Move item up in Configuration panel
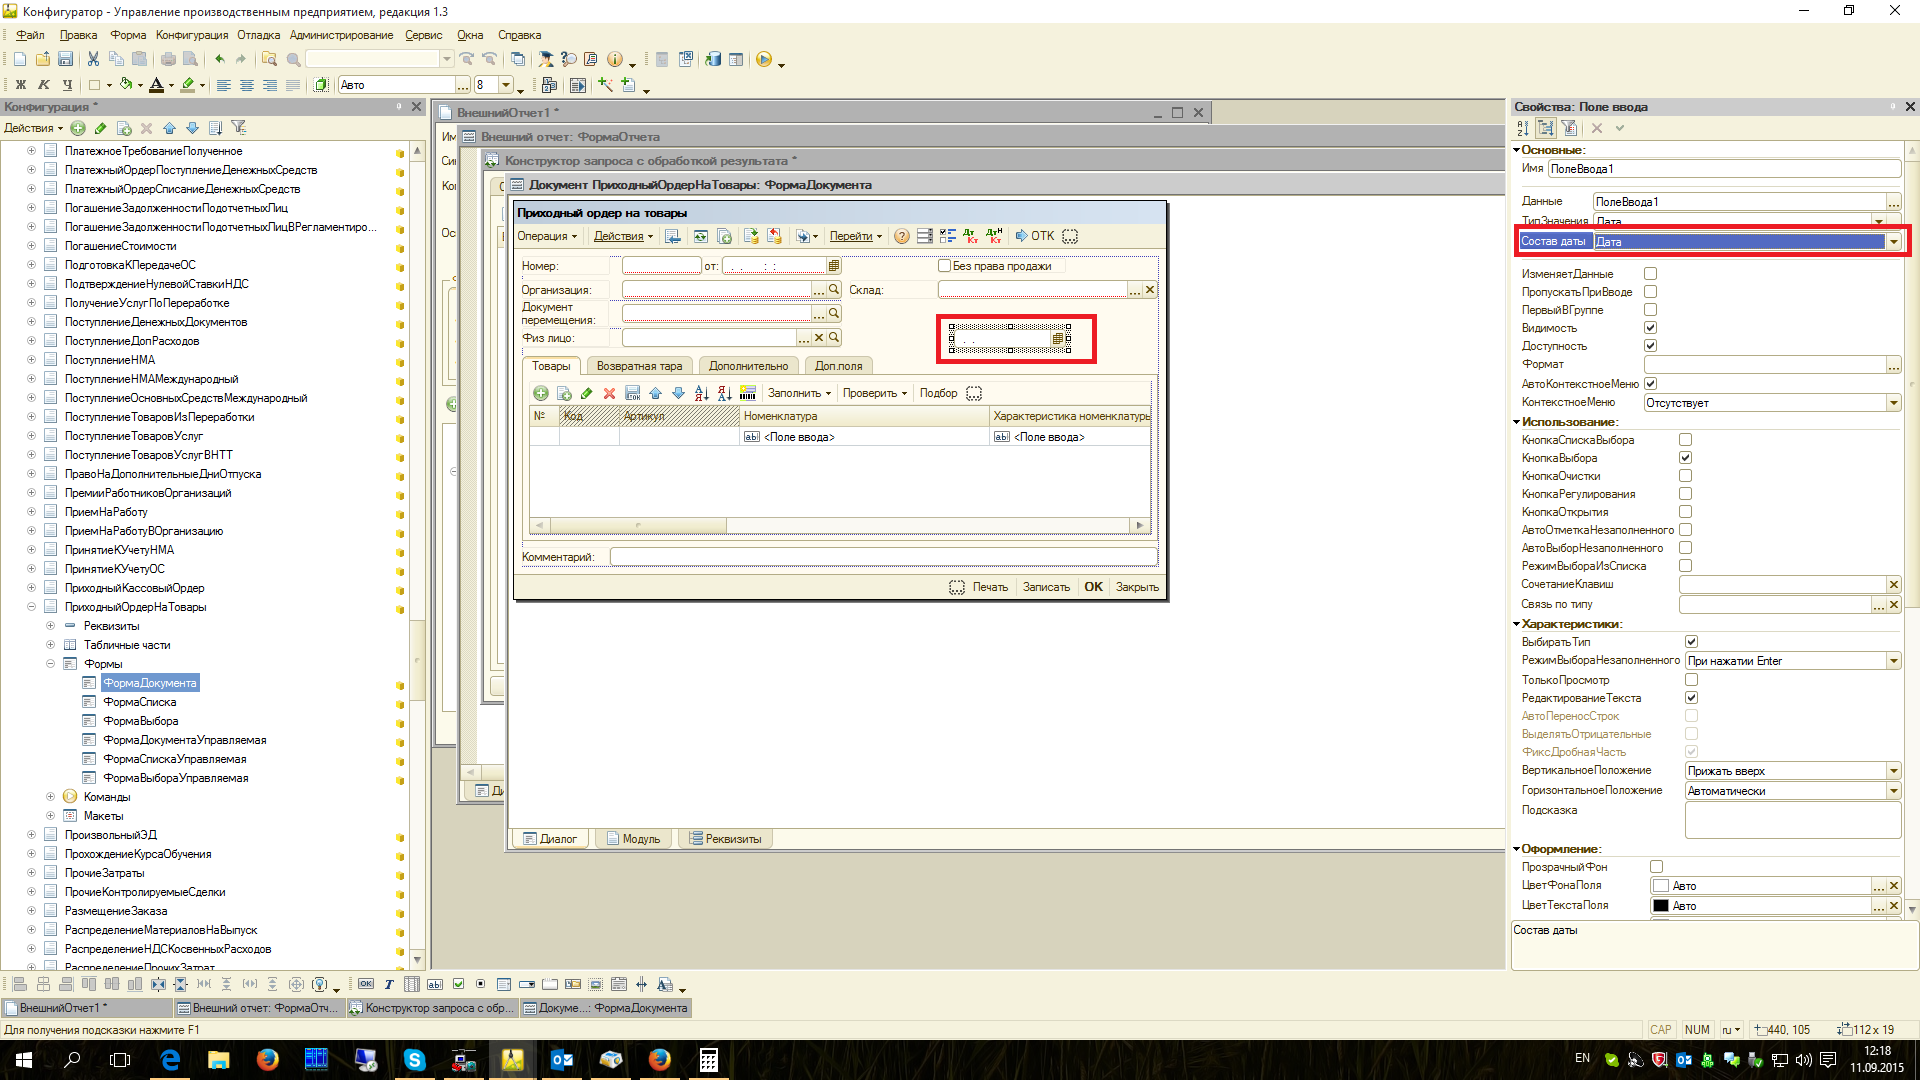This screenshot has height=1080, width=1920. coord(169,128)
